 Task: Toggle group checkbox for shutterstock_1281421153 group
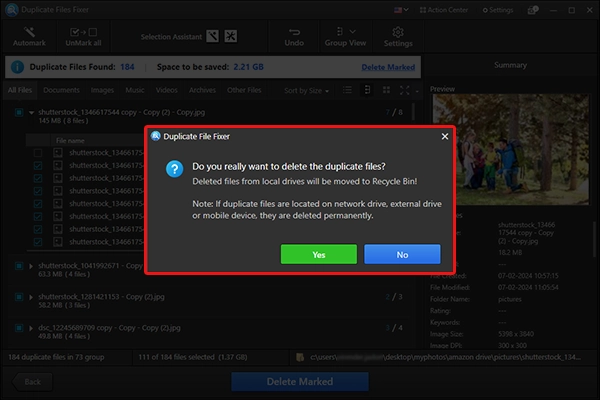19,297
